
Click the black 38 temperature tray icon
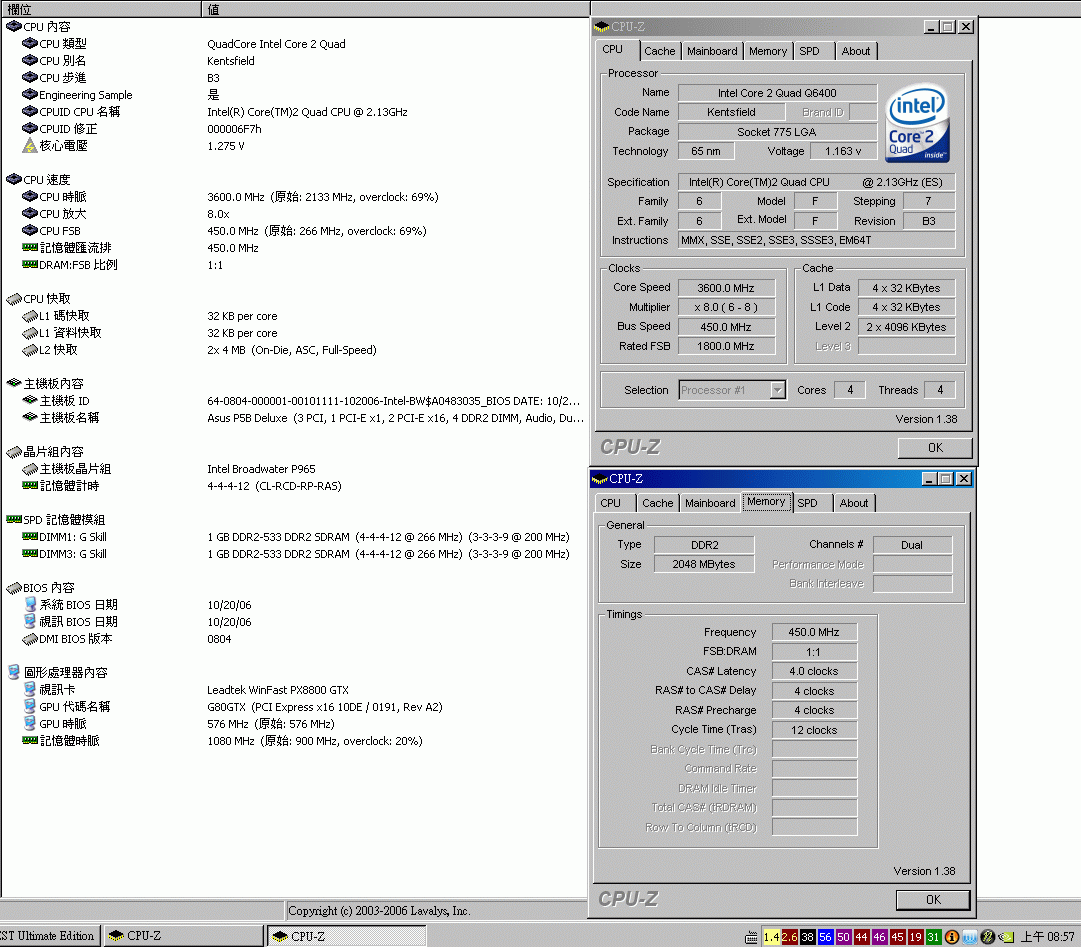point(807,937)
